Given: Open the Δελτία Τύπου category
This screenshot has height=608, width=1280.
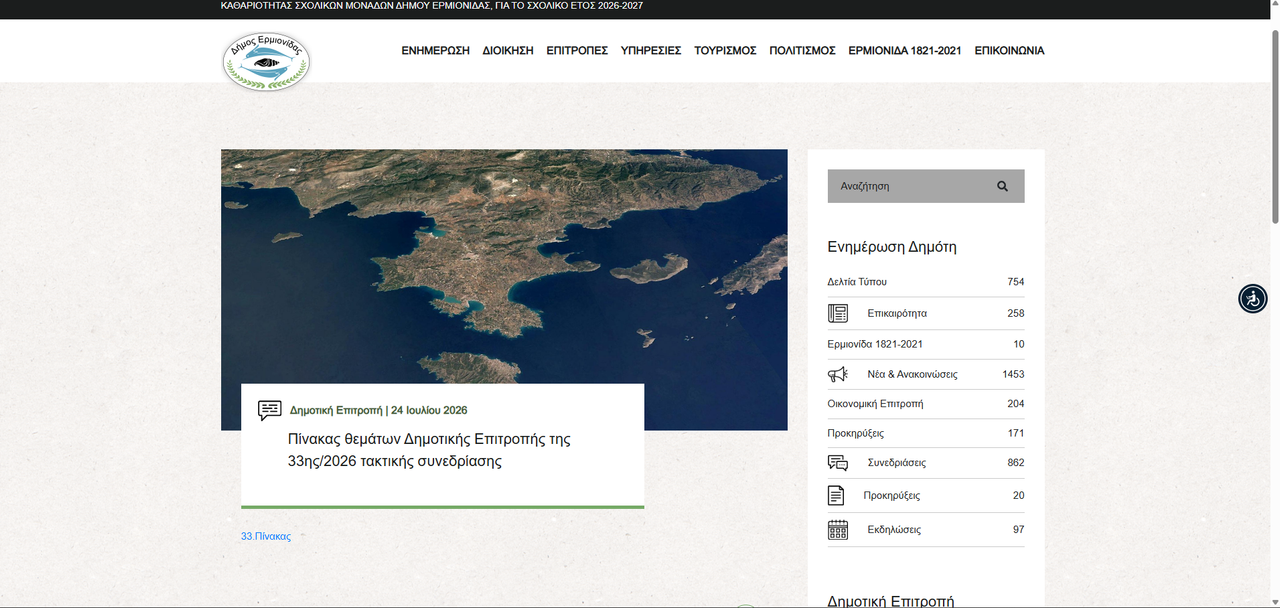Looking at the screenshot, I should point(857,282).
